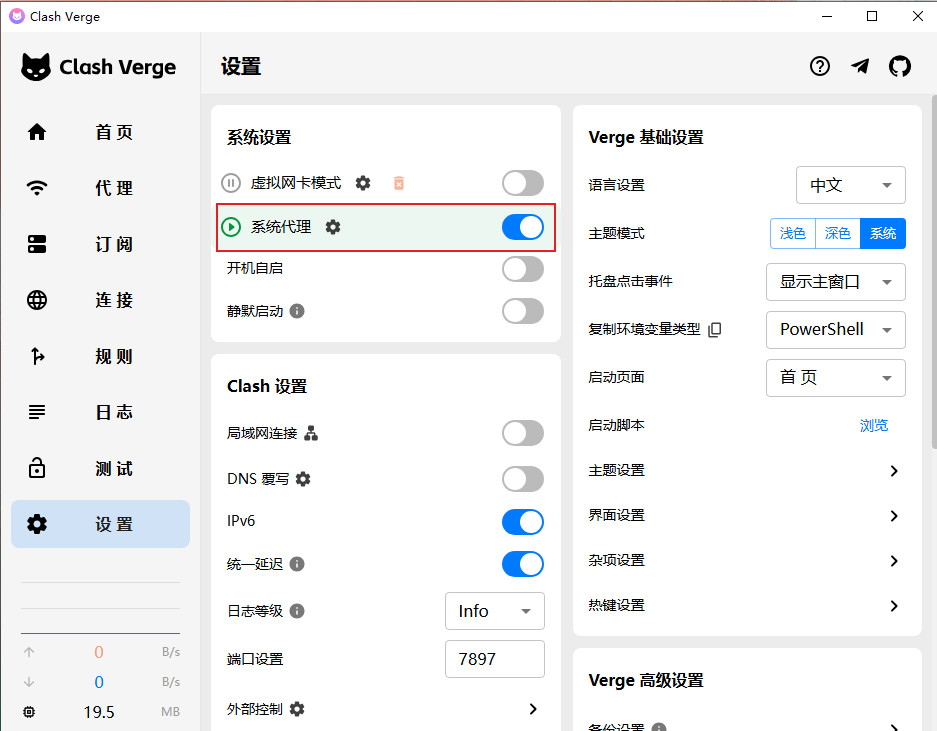This screenshot has width=937, height=731.
Task: Disable the 系统代理 switch
Action: click(x=522, y=227)
